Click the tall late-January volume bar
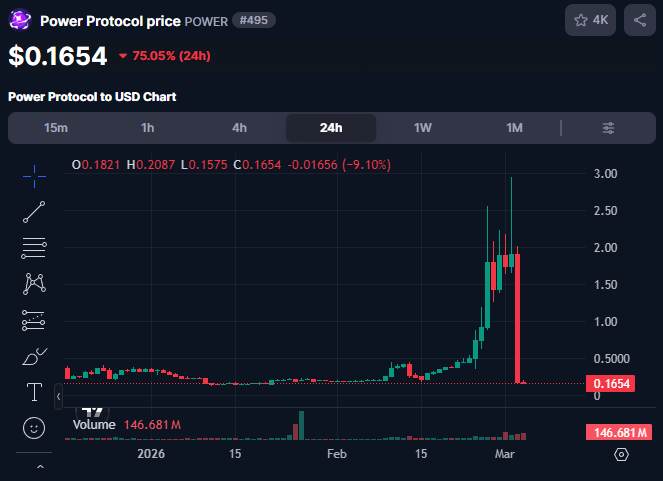Image resolution: width=663 pixels, height=481 pixels. pyautogui.click(x=301, y=426)
